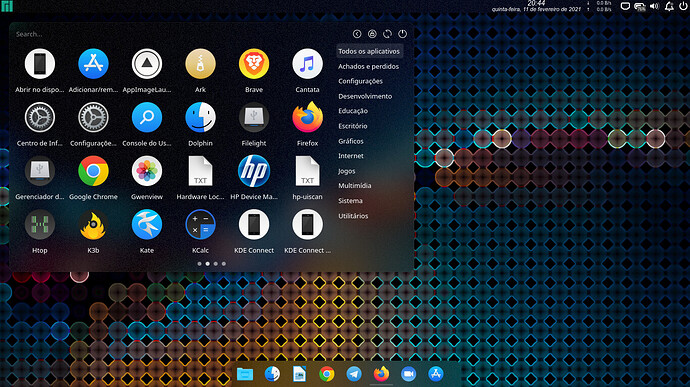Image resolution: width=690 pixels, height=387 pixels.
Task: Show Internet category apps
Action: coord(351,156)
